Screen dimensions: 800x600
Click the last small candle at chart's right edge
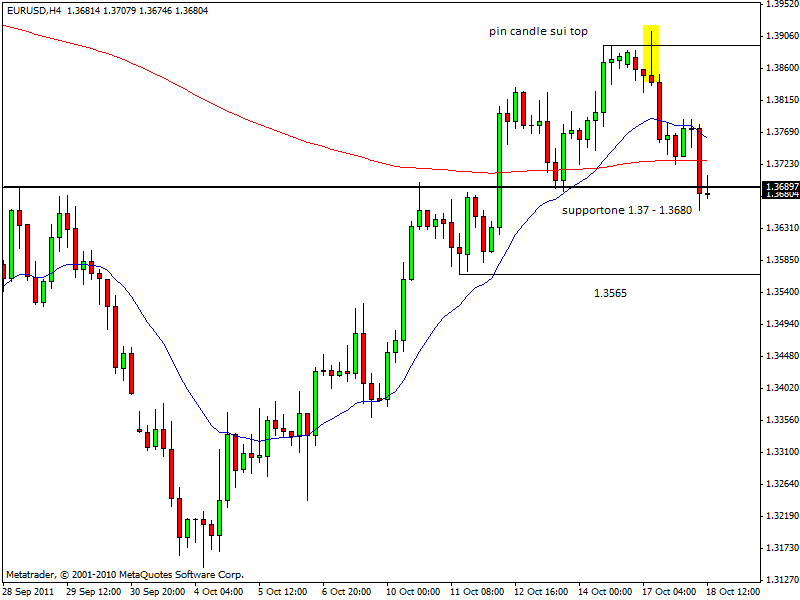(707, 192)
